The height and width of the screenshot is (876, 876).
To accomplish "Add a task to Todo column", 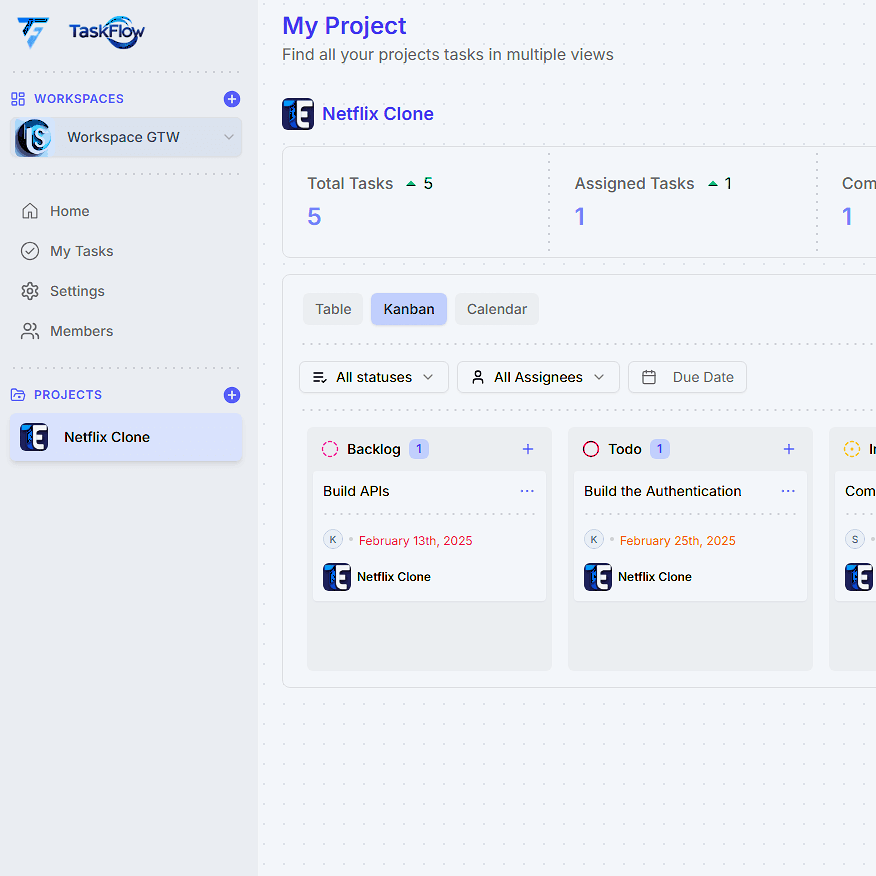I will 789,449.
